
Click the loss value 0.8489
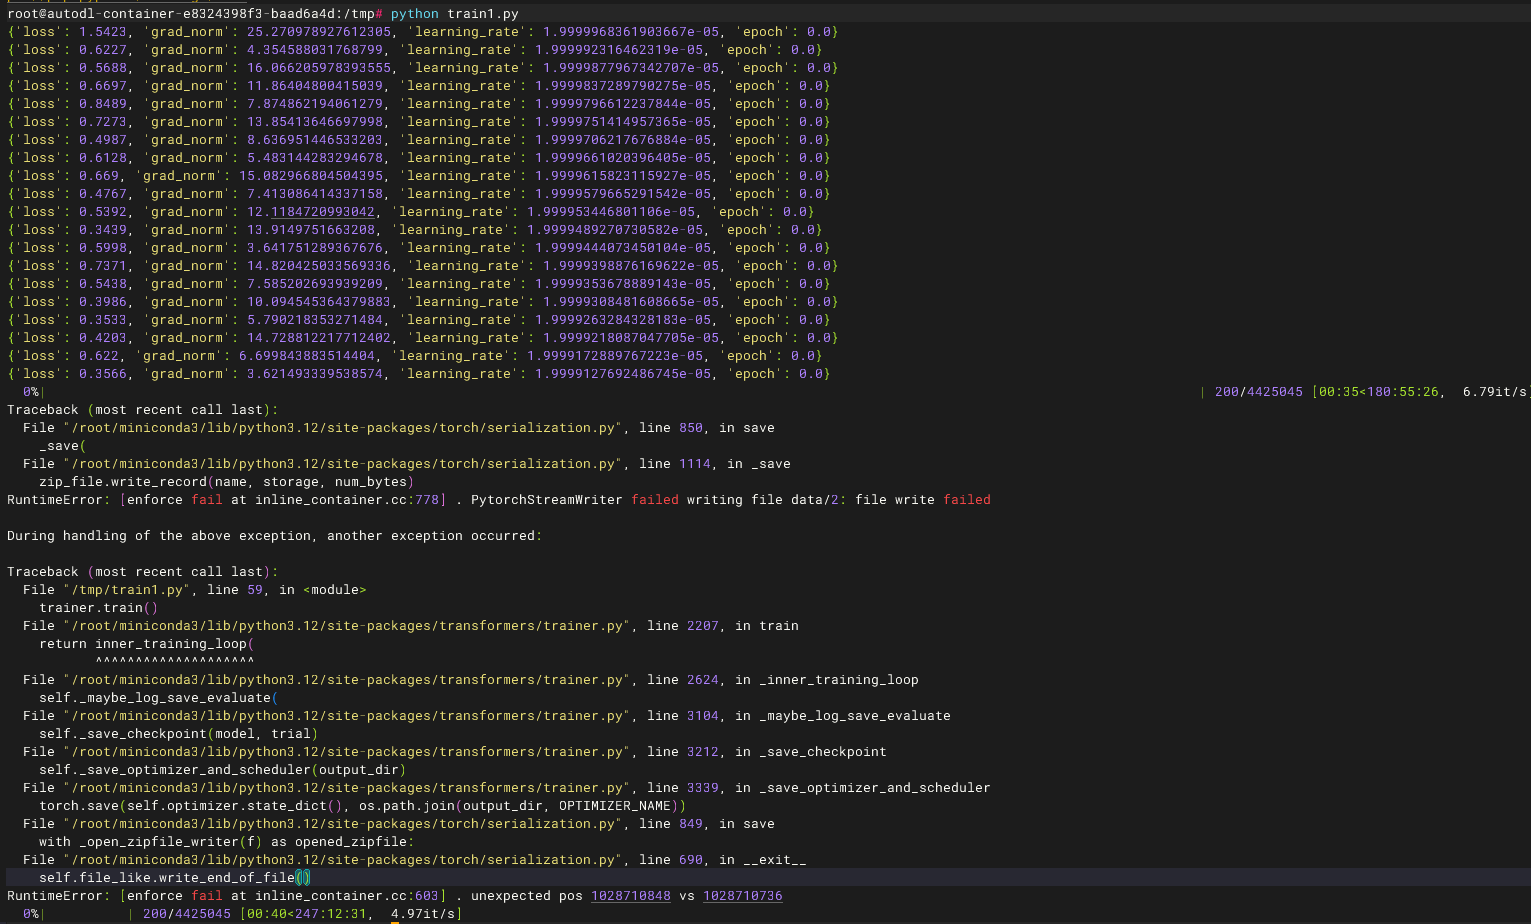(103, 104)
